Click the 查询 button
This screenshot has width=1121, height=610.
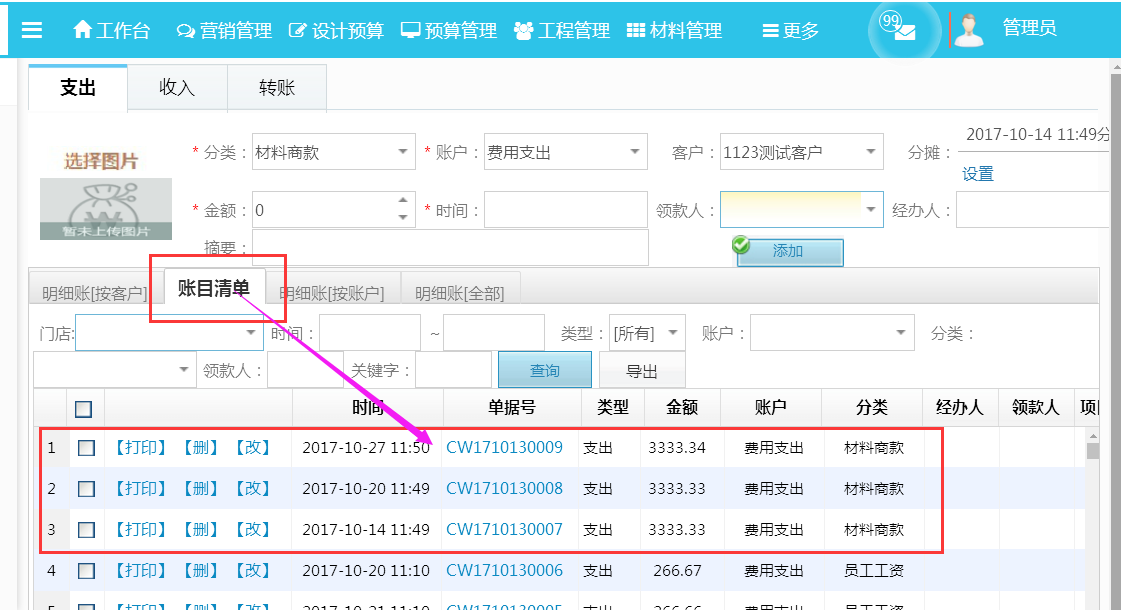point(544,371)
